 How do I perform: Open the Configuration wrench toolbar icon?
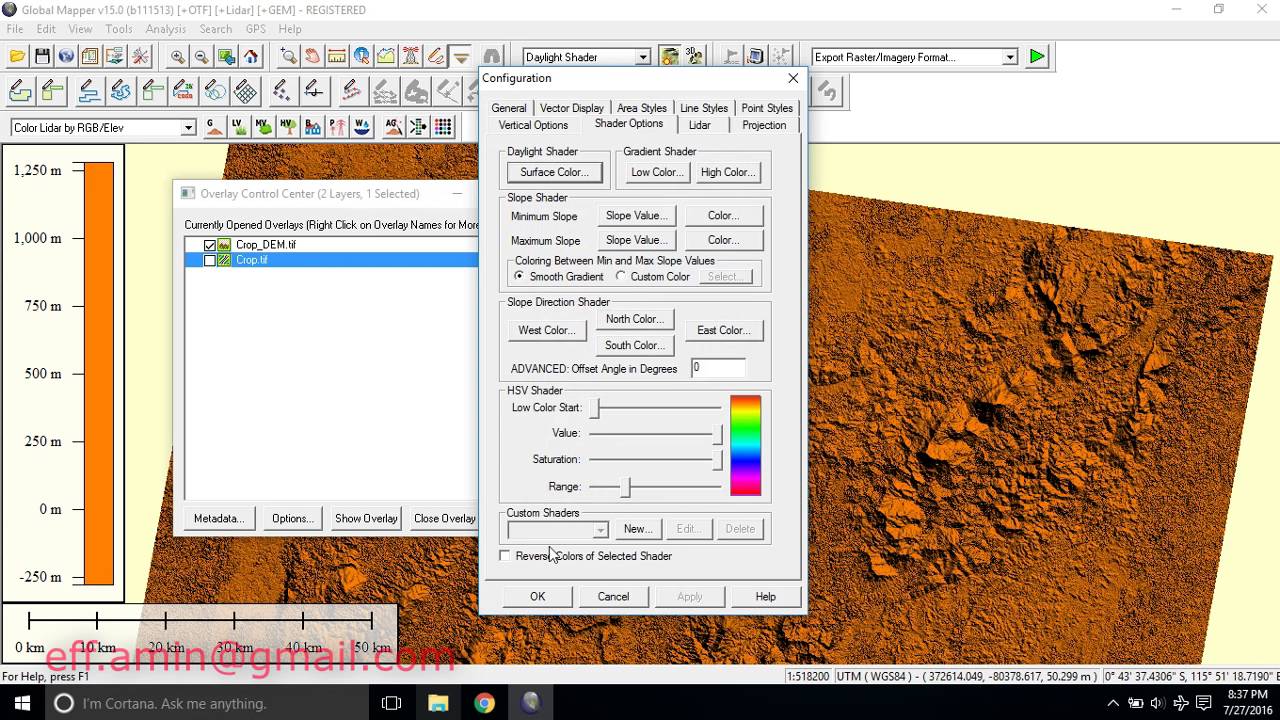click(x=140, y=57)
